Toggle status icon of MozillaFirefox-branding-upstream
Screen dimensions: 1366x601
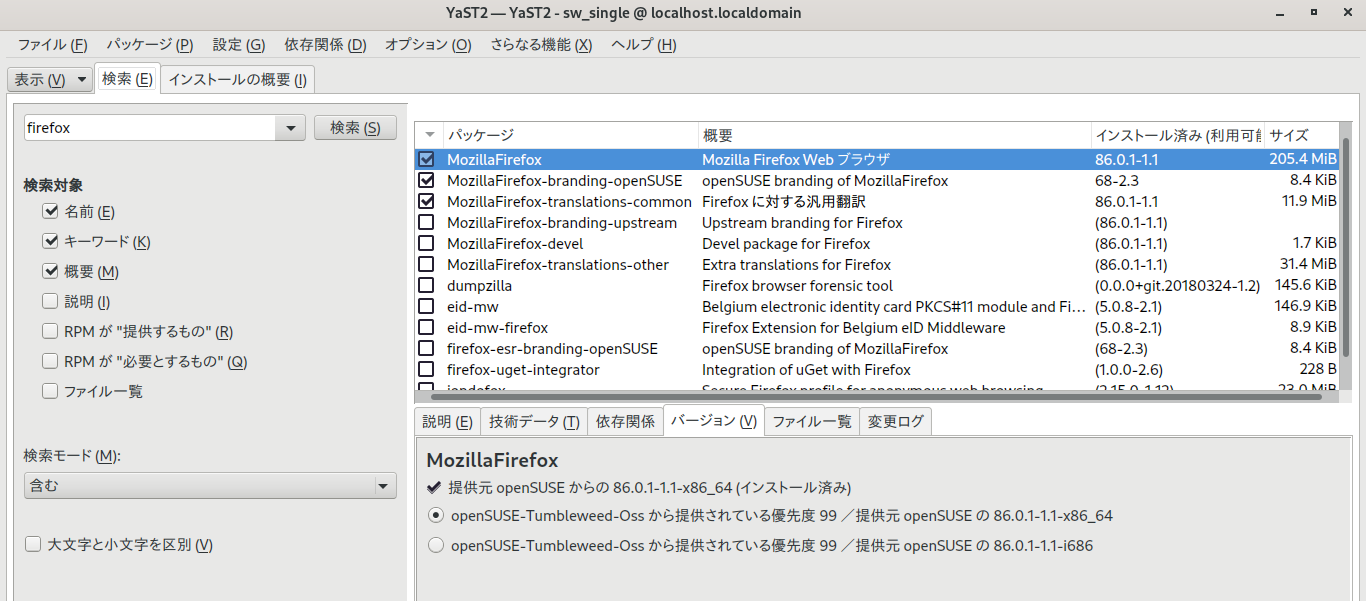[427, 223]
